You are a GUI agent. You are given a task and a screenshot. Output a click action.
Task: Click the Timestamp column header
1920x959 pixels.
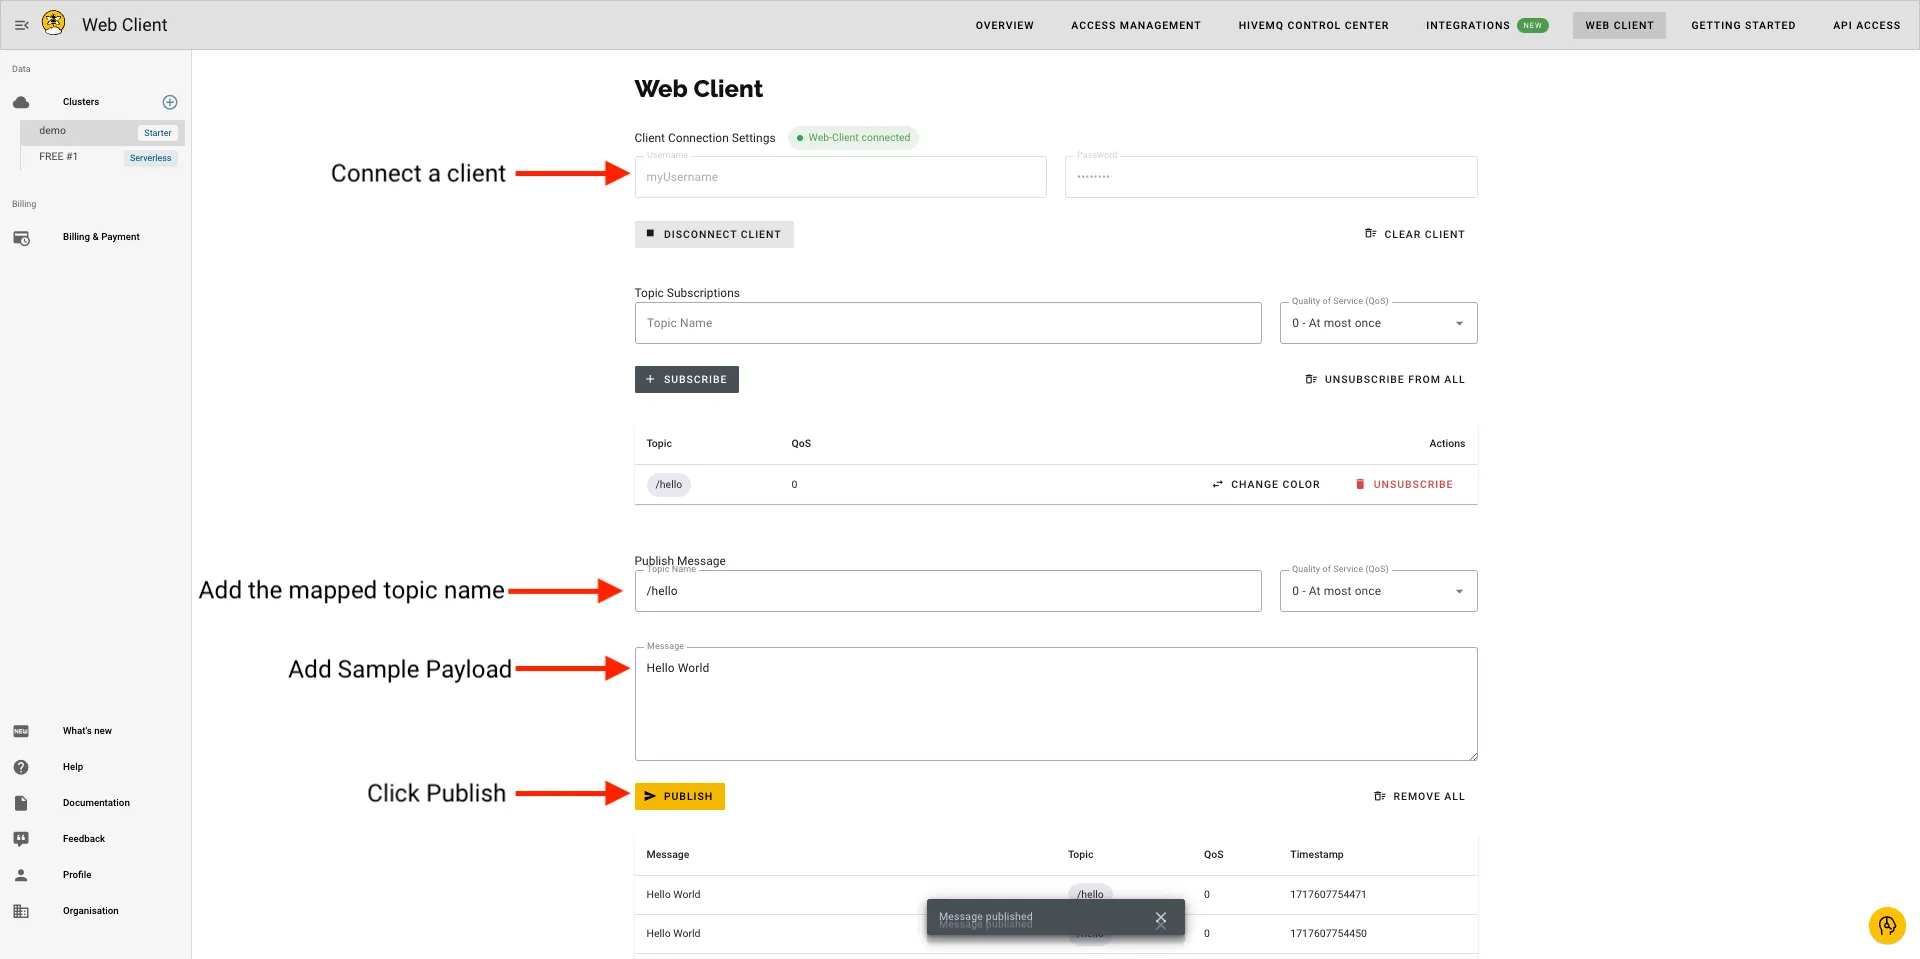(1316, 855)
